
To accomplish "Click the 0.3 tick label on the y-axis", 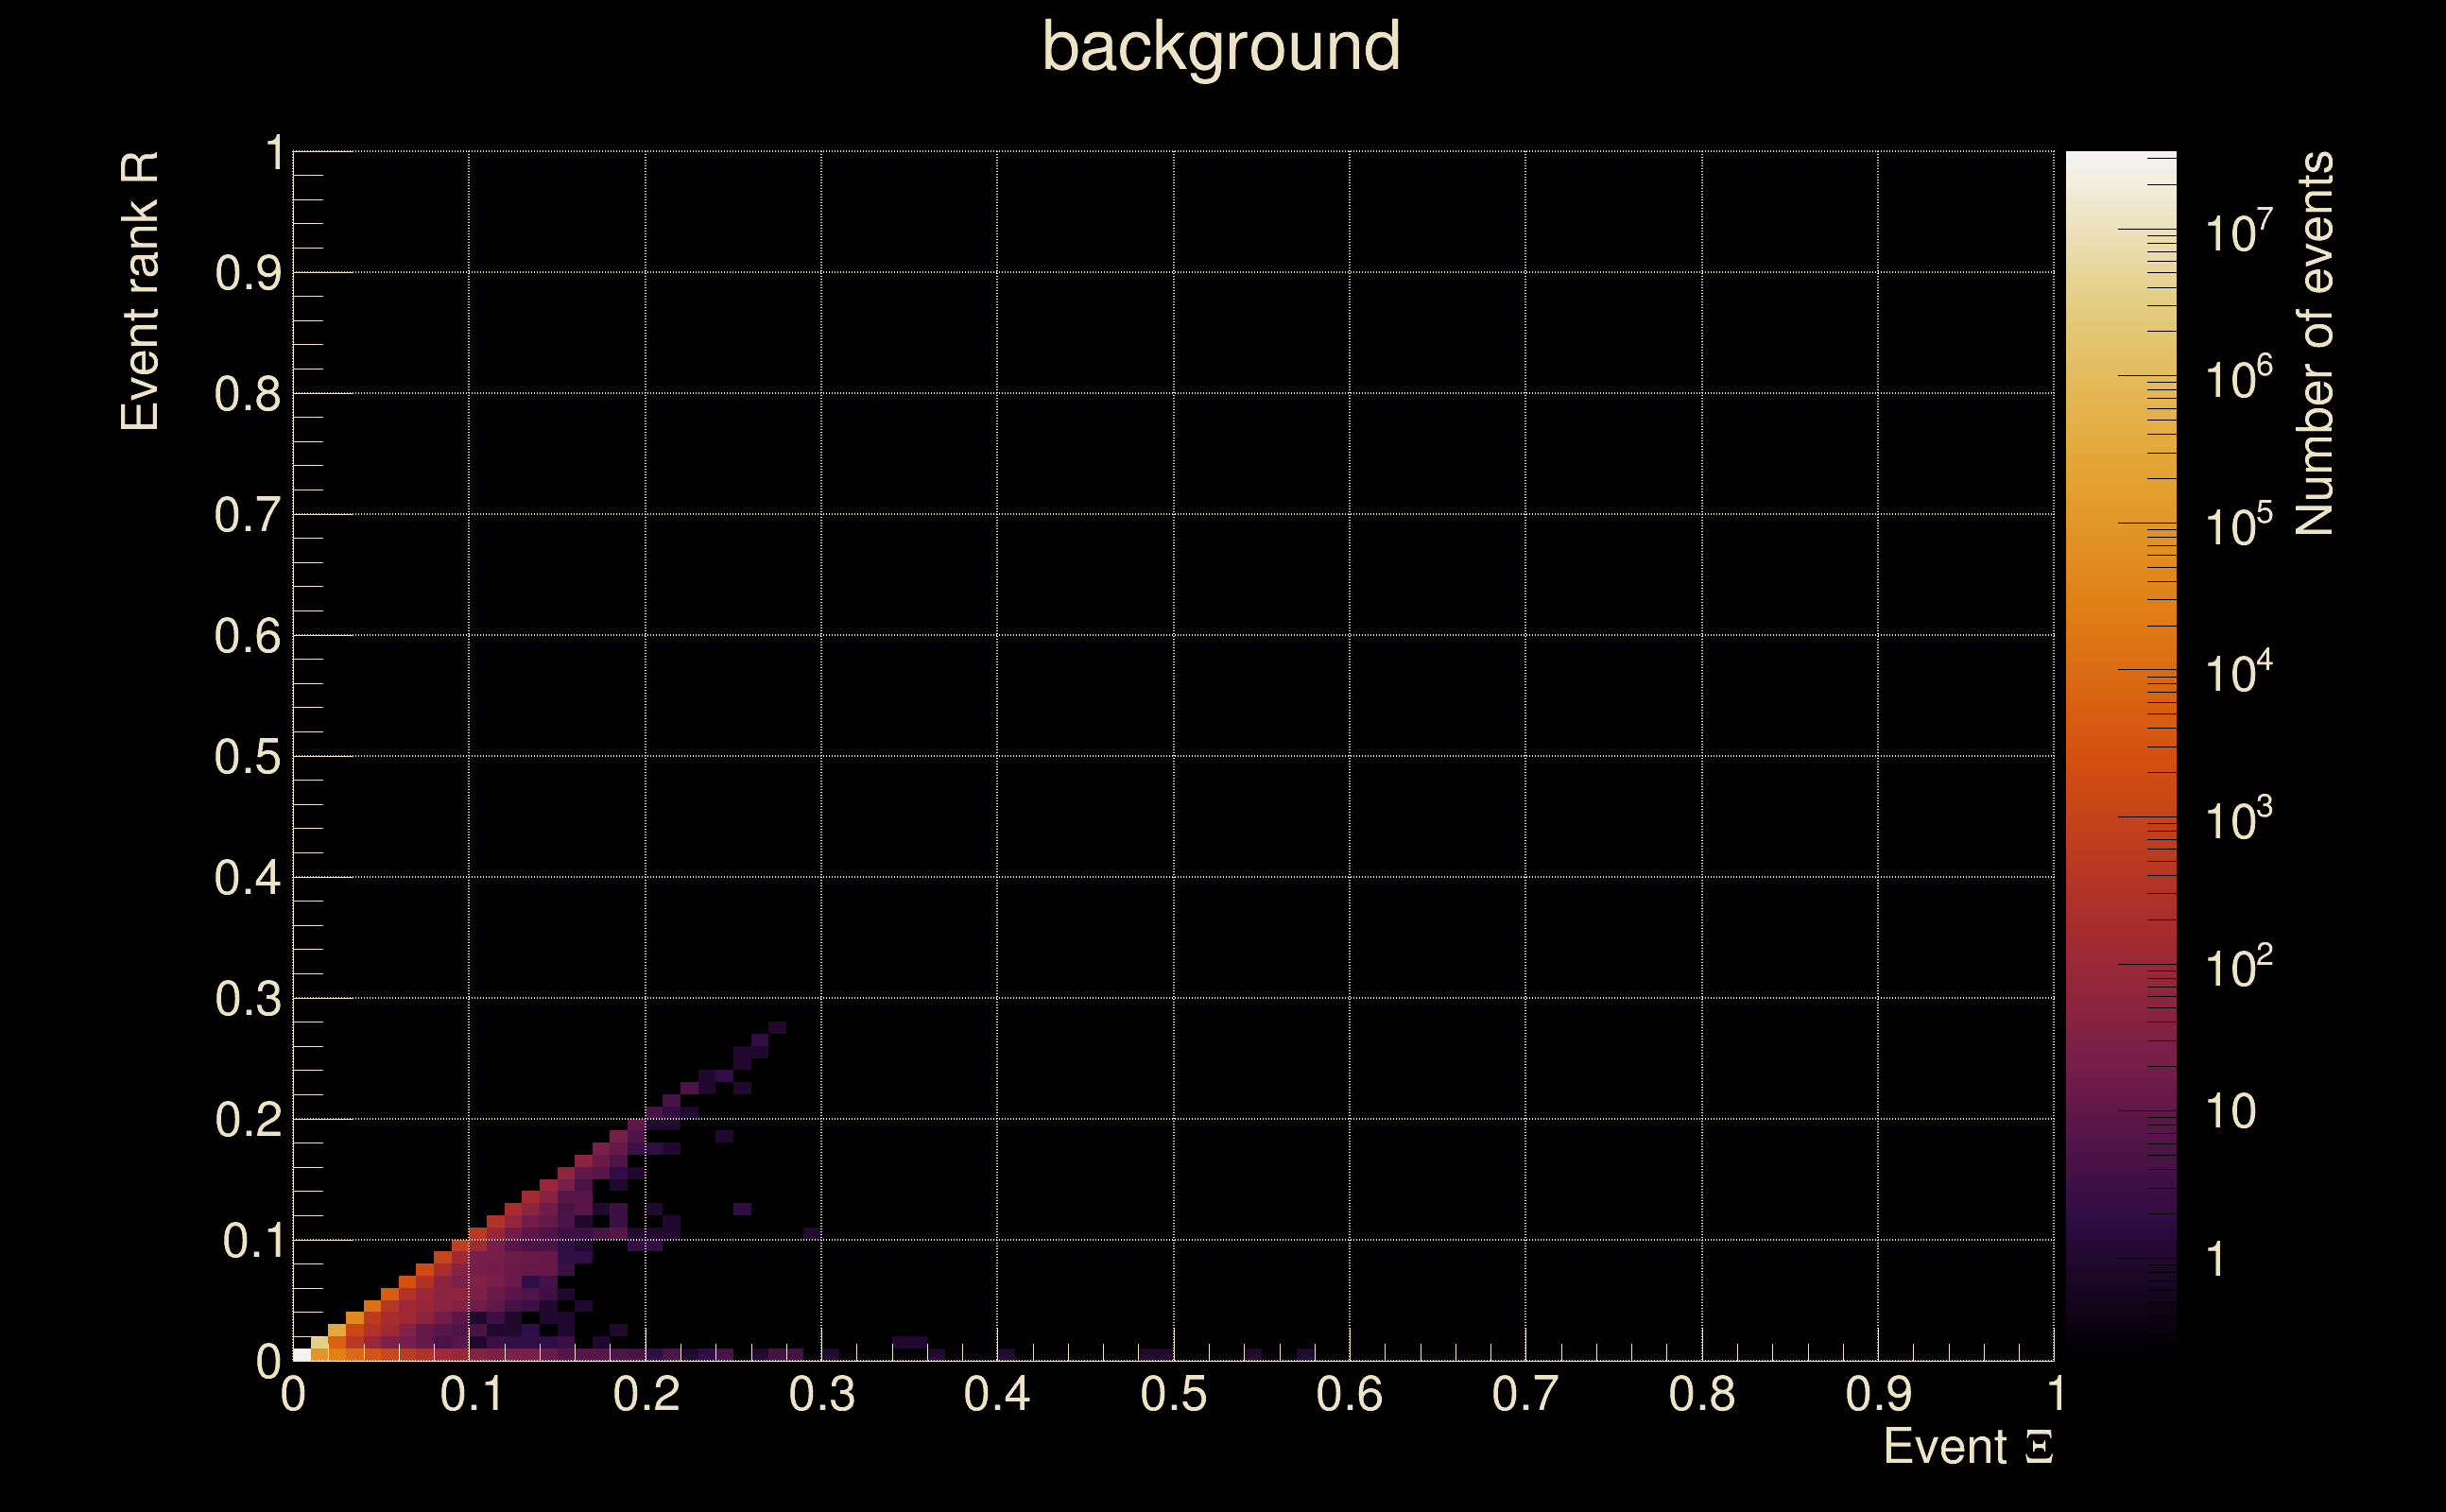I will [247, 999].
